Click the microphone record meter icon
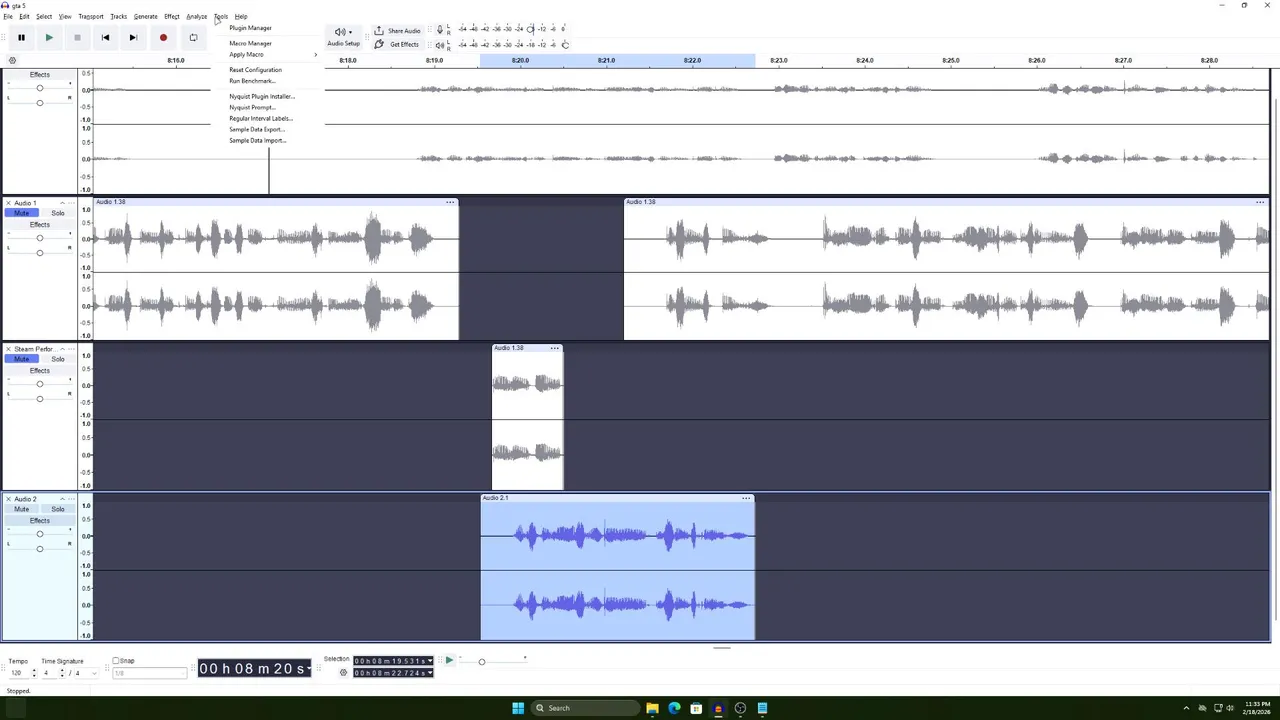Image resolution: width=1280 pixels, height=720 pixels. tap(440, 30)
